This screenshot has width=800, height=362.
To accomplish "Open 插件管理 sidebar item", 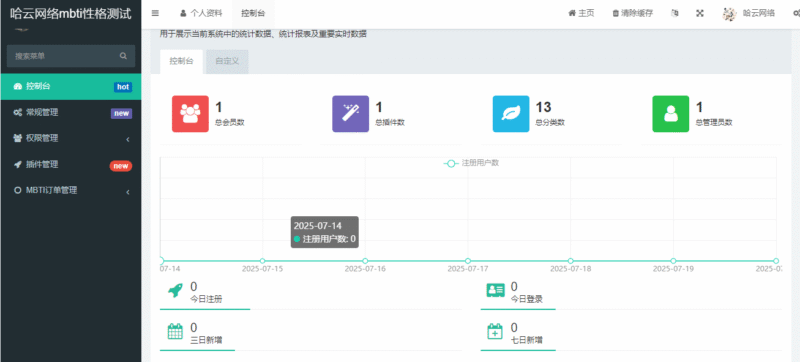I will [x=70, y=165].
